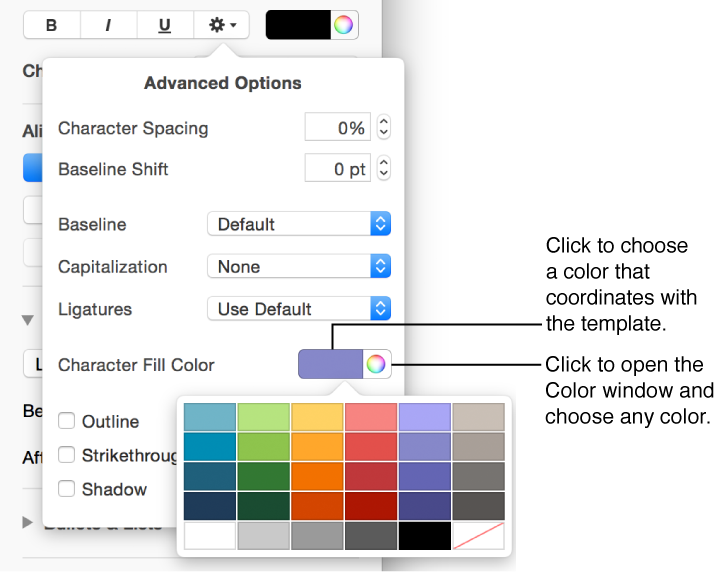Viewport: 720px width, 572px height.
Task: Choose the light orange swatch in second row
Action: [317, 447]
